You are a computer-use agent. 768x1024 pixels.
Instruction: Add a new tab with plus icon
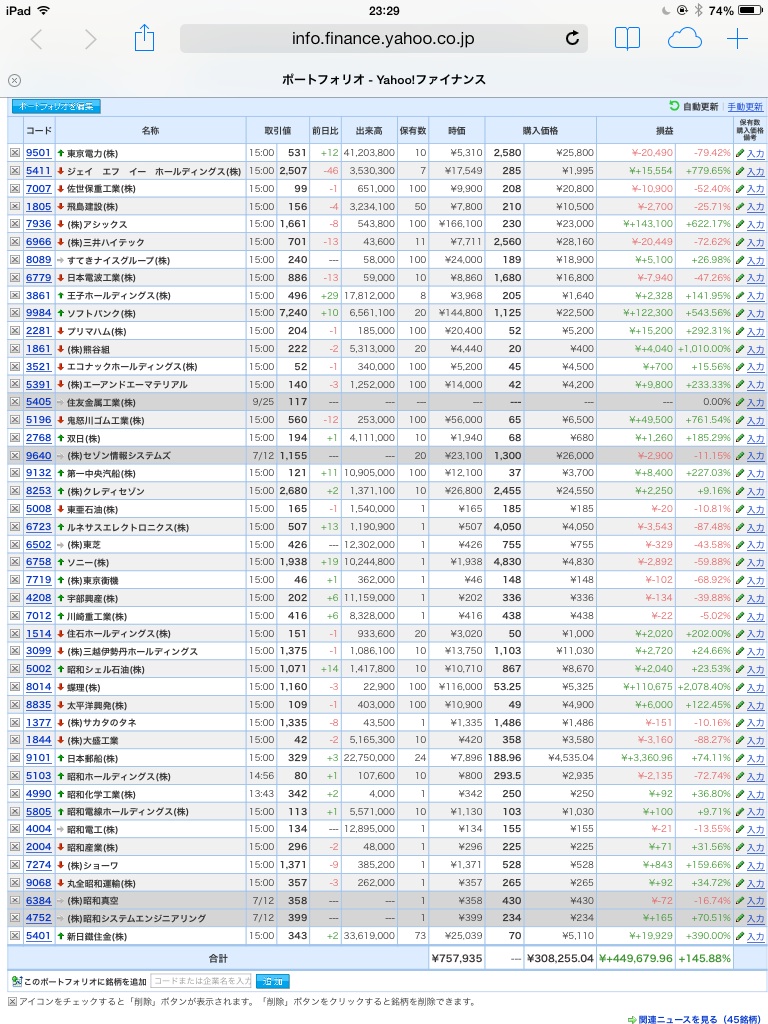click(x=737, y=39)
